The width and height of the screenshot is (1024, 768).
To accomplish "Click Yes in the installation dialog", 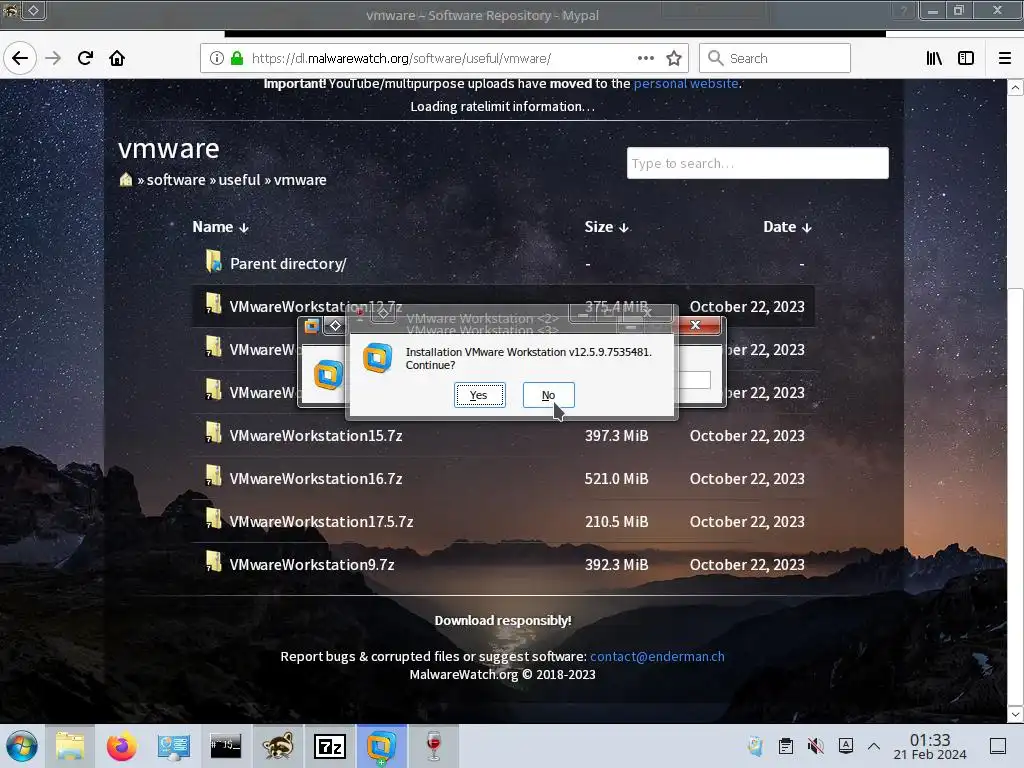I will pos(479,395).
